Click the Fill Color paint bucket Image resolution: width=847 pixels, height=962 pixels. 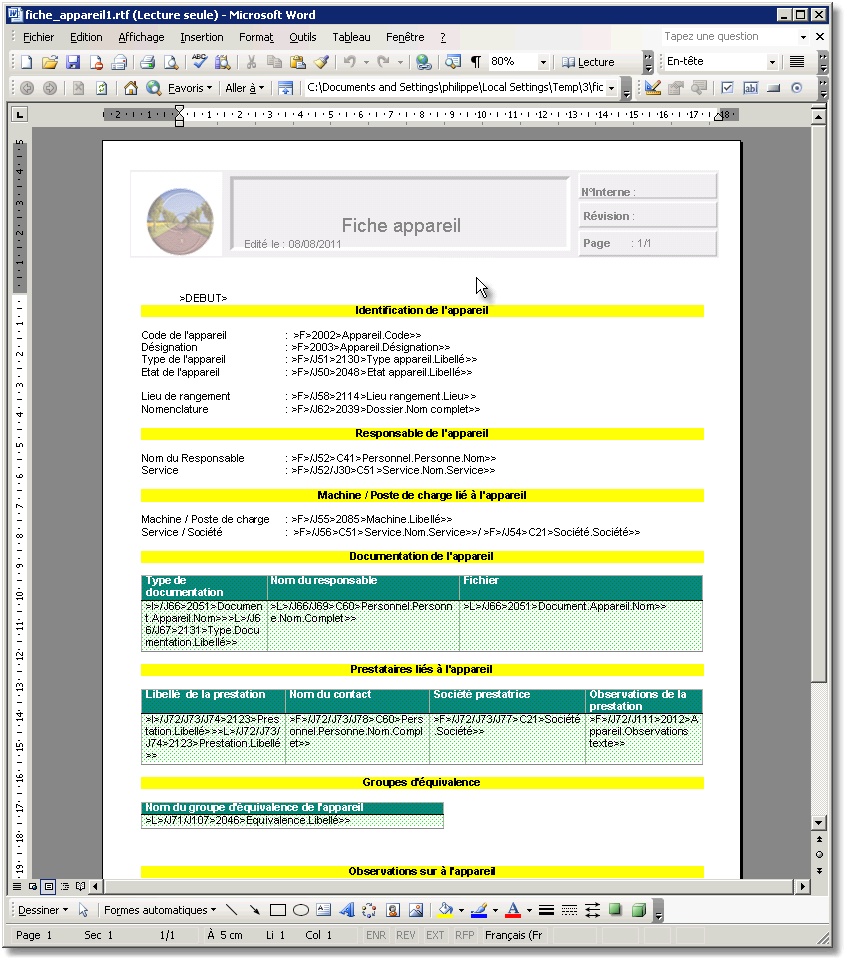(446, 910)
